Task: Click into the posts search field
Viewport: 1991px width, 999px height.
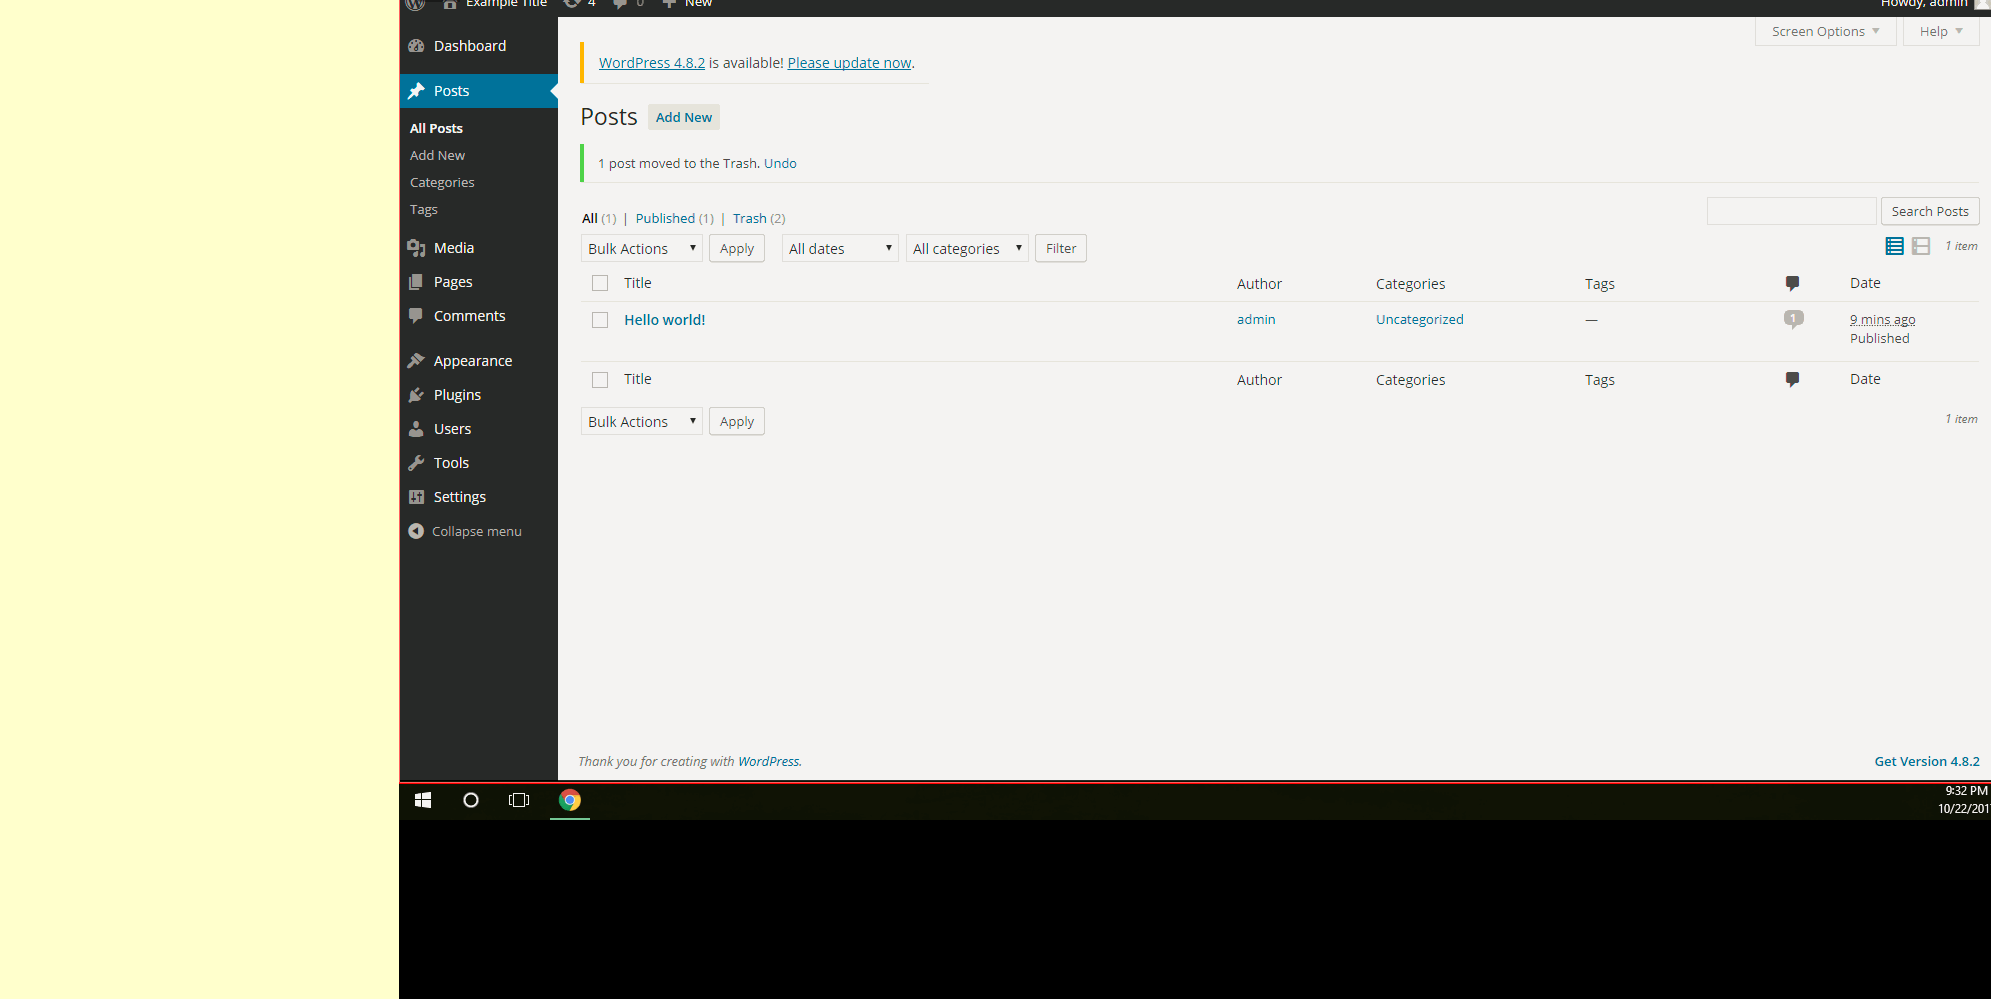Action: coord(1791,211)
